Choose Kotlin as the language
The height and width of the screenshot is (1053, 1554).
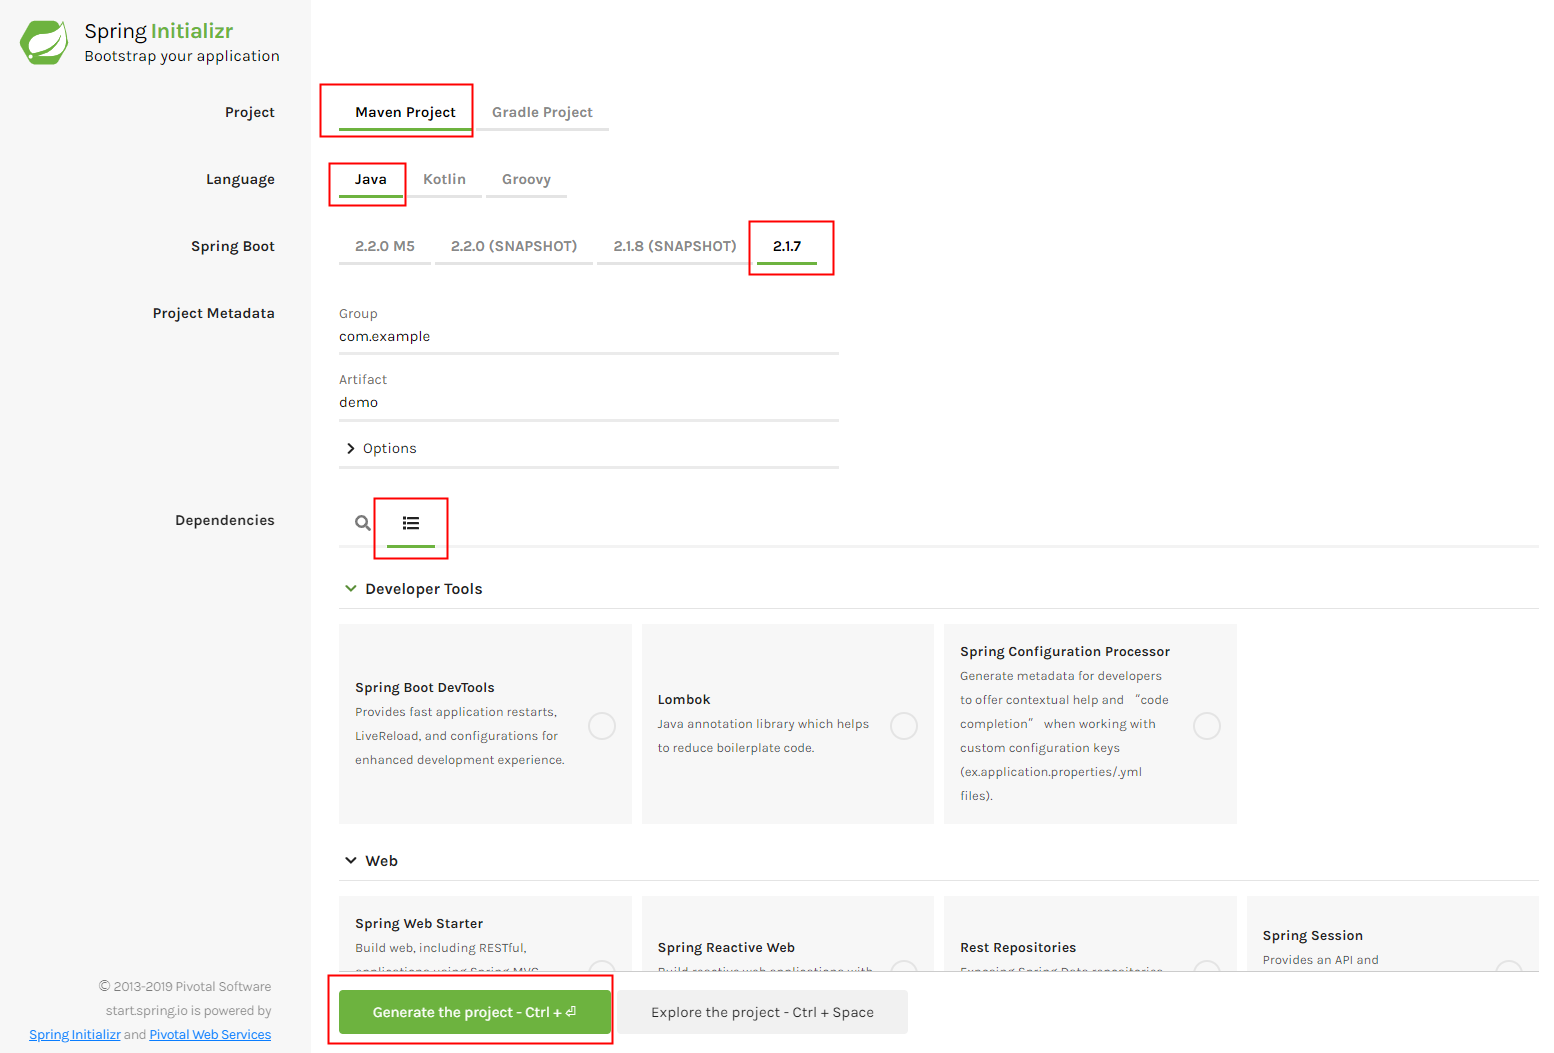point(444,179)
